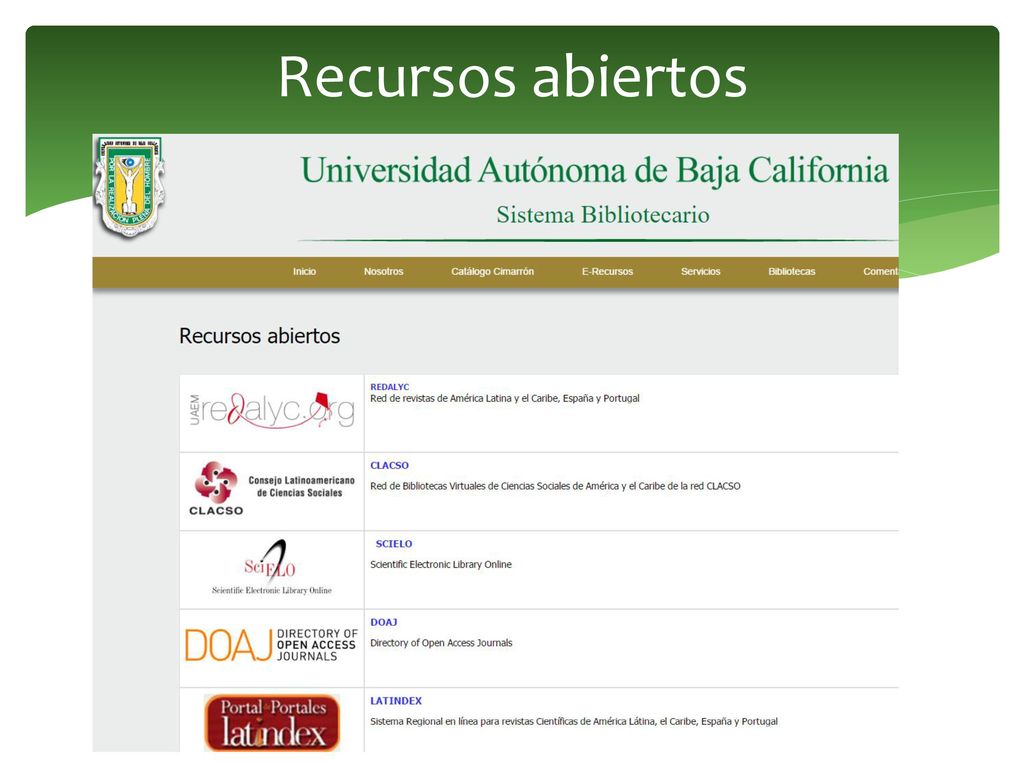
Task: Select text 'Sistema Regional en línea para revistas'
Action: (451, 722)
